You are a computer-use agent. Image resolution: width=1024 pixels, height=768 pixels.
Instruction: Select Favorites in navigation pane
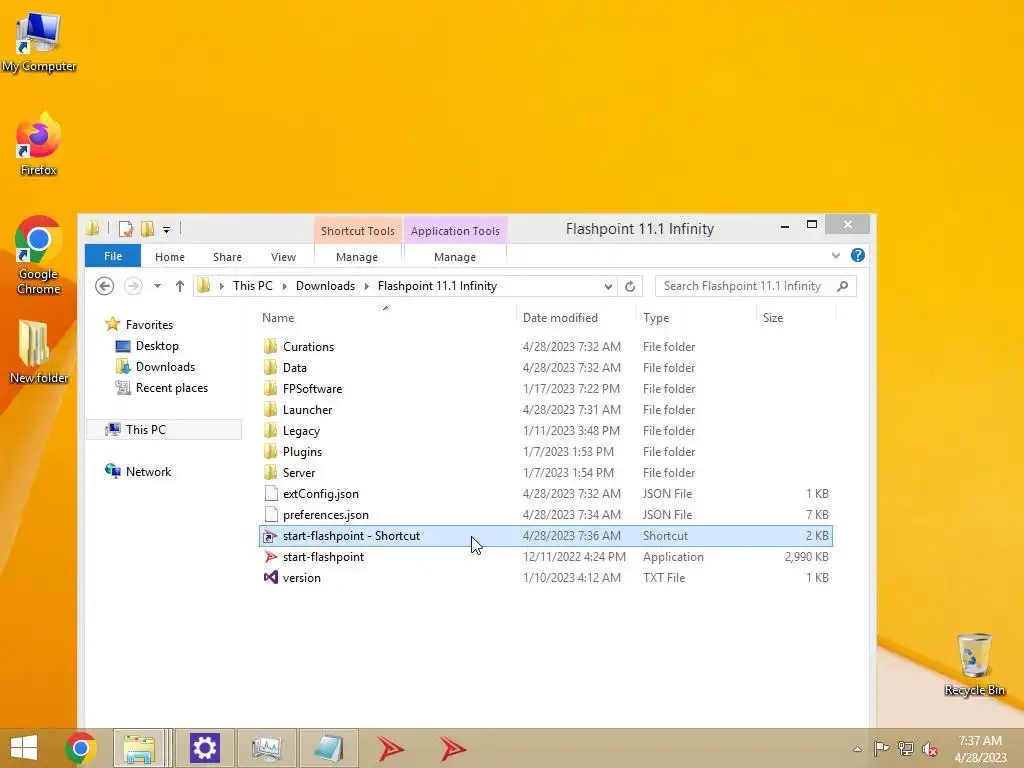(149, 325)
